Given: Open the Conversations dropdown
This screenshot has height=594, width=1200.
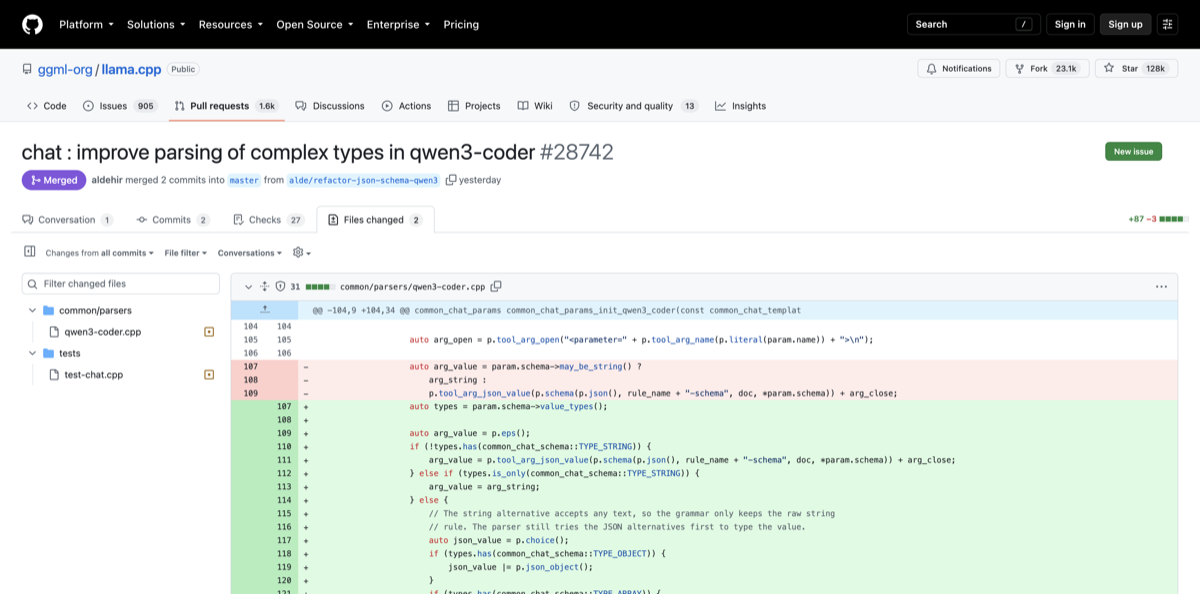Looking at the screenshot, I should (x=250, y=253).
